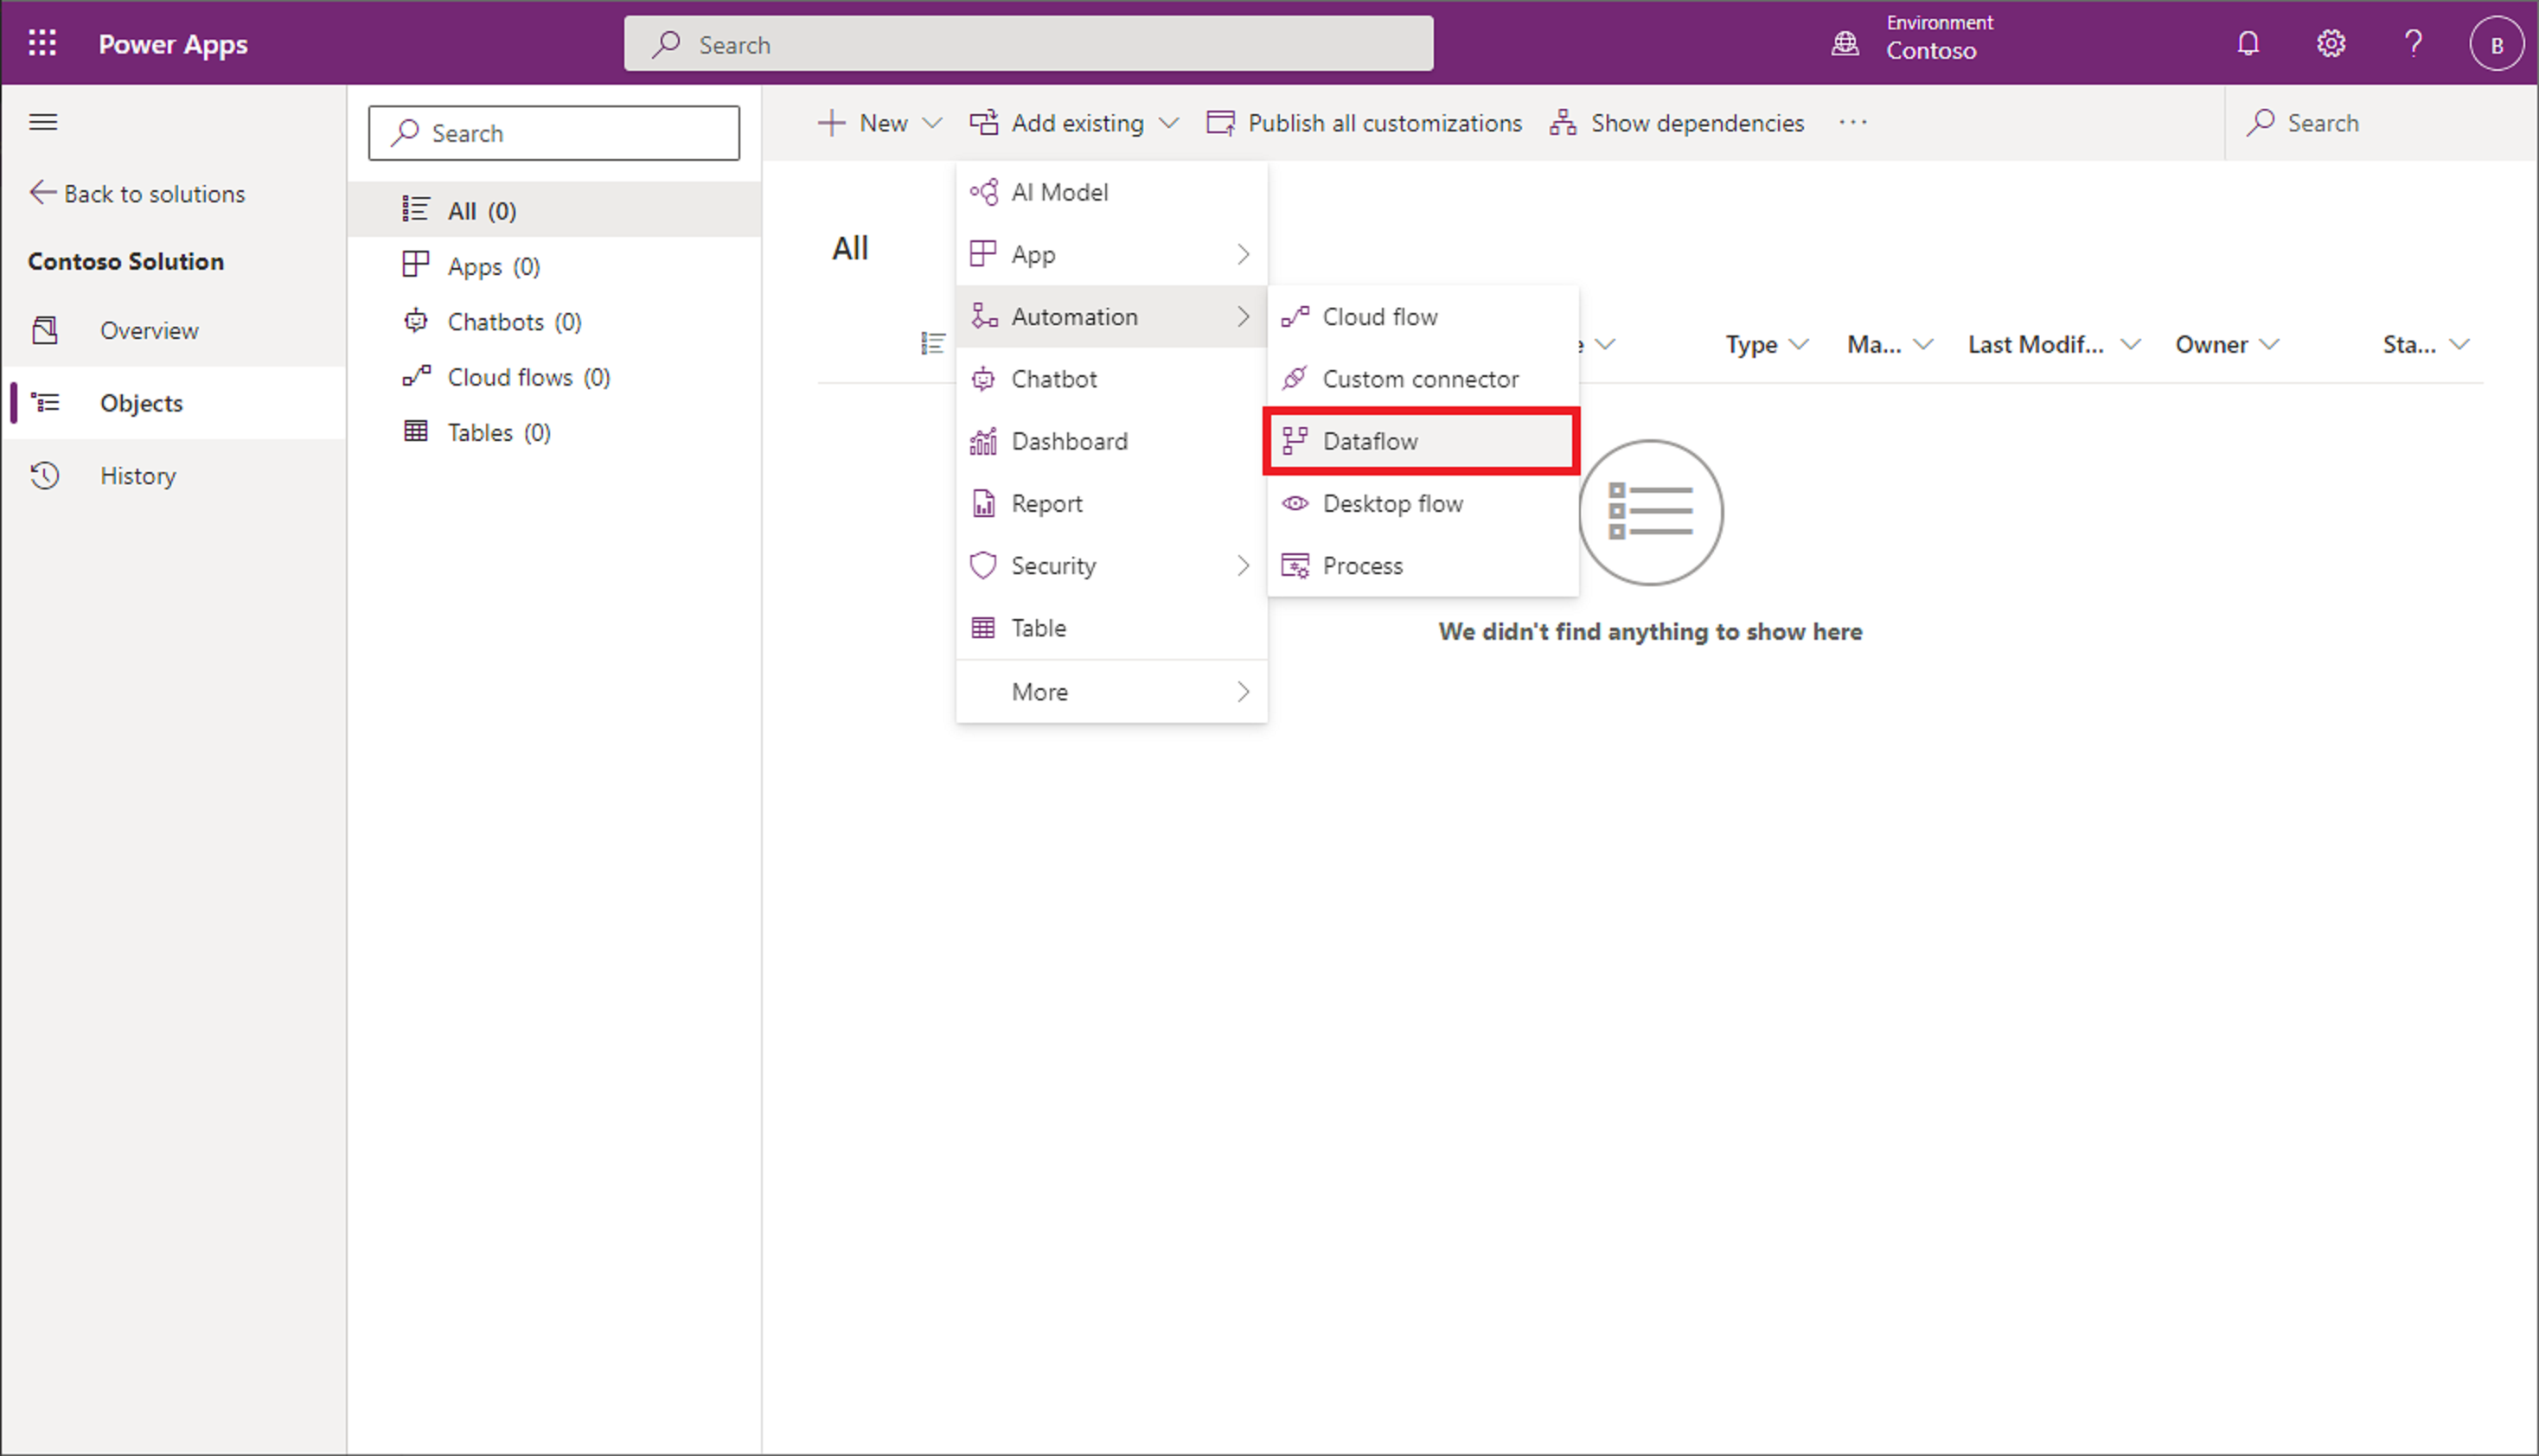
Task: Open the settings gear icon
Action: 2331,43
